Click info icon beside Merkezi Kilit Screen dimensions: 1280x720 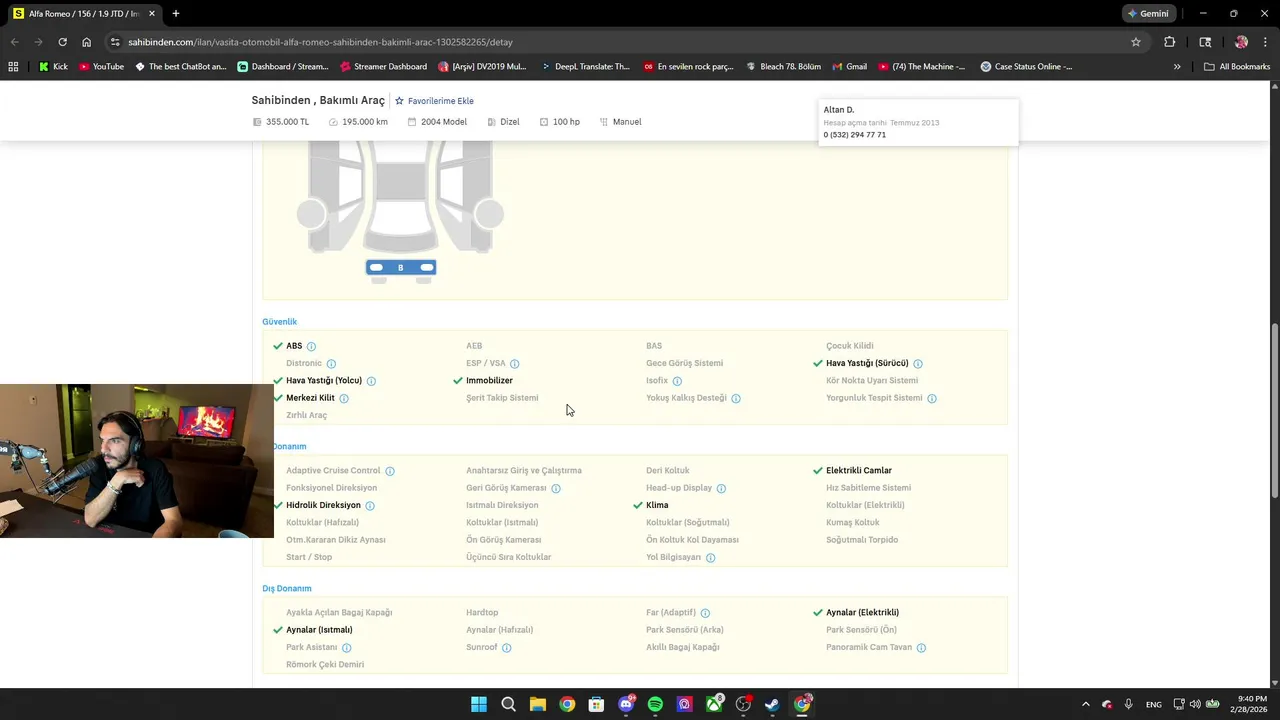point(344,398)
